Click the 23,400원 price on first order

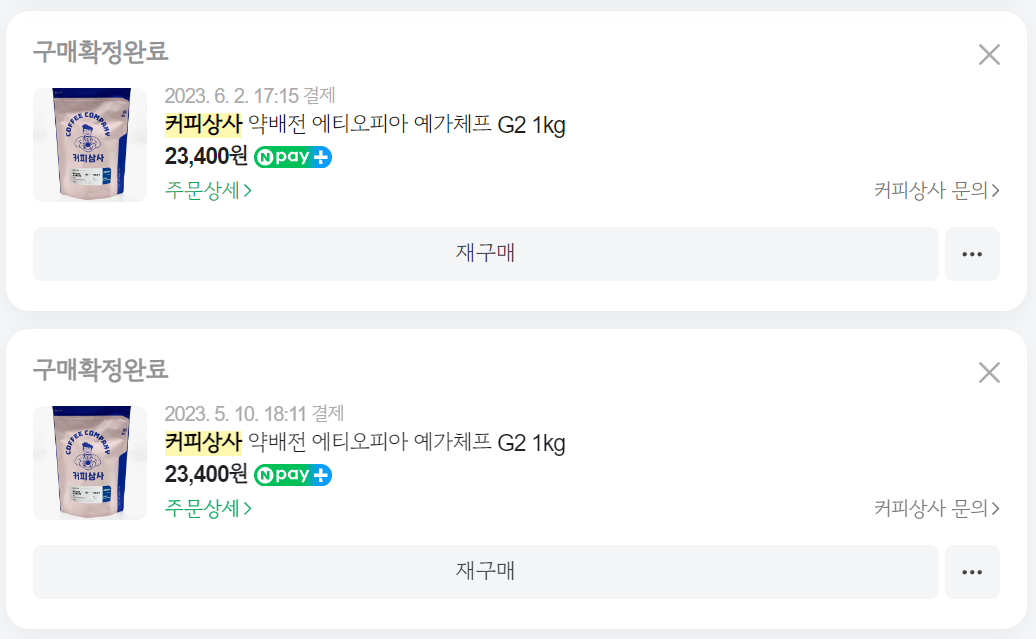205,157
